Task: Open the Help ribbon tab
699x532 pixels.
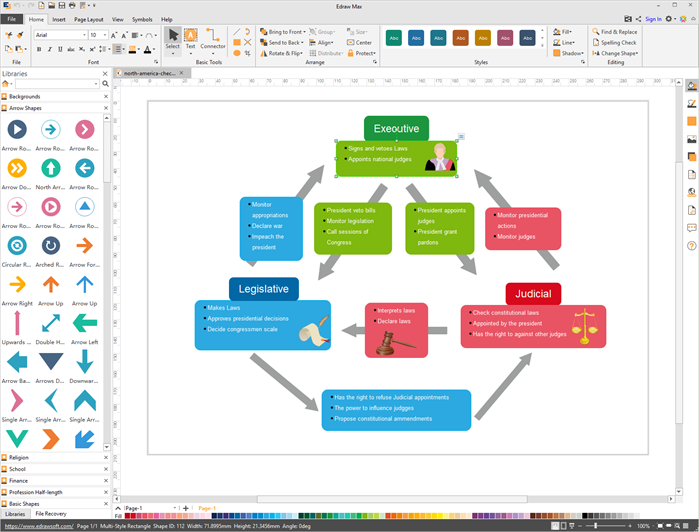Action: pos(167,19)
